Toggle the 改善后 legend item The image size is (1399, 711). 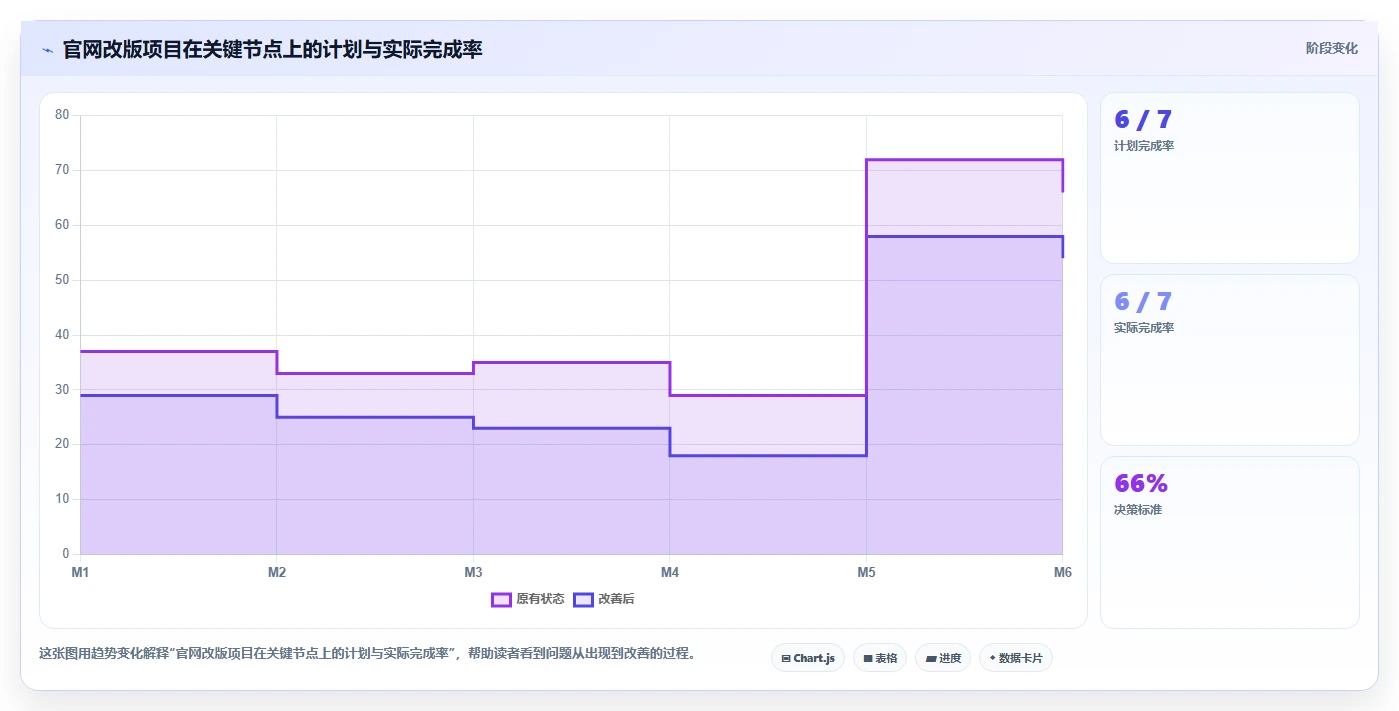pos(604,599)
